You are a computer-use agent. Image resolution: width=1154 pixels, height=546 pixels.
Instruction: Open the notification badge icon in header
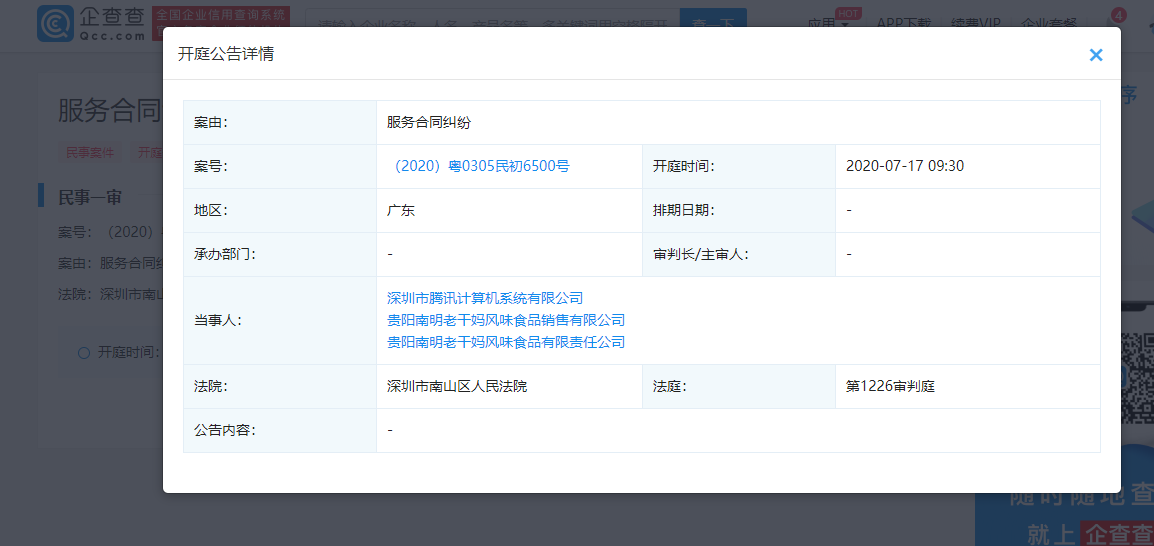[1118, 15]
